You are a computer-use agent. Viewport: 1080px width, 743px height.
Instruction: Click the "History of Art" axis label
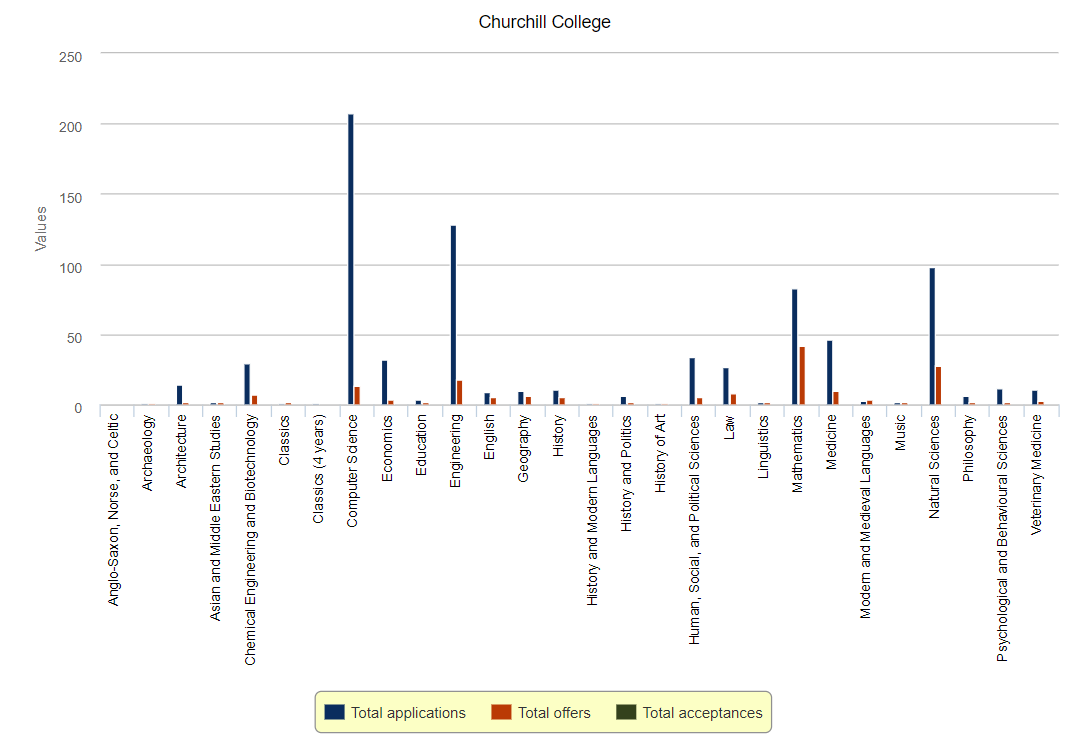coord(660,453)
